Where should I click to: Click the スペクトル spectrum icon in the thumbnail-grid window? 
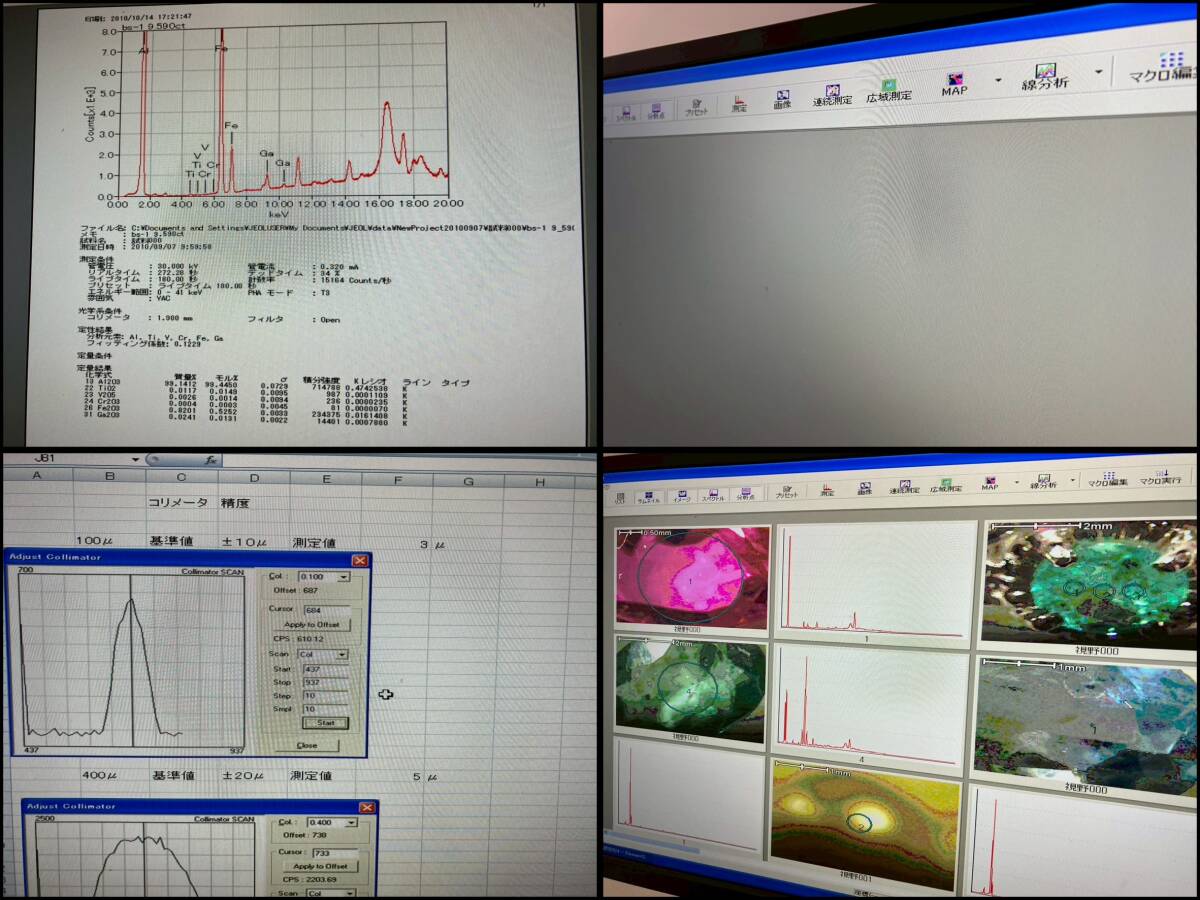coord(713,493)
